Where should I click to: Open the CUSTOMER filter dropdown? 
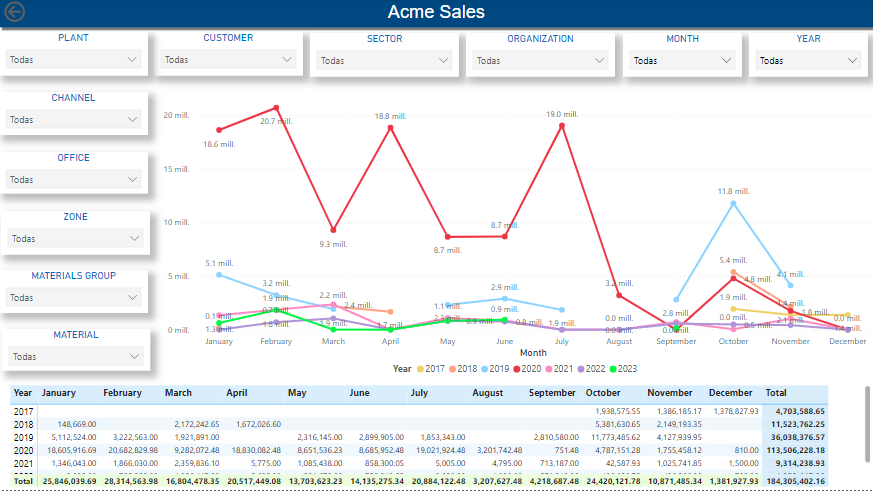point(228,60)
